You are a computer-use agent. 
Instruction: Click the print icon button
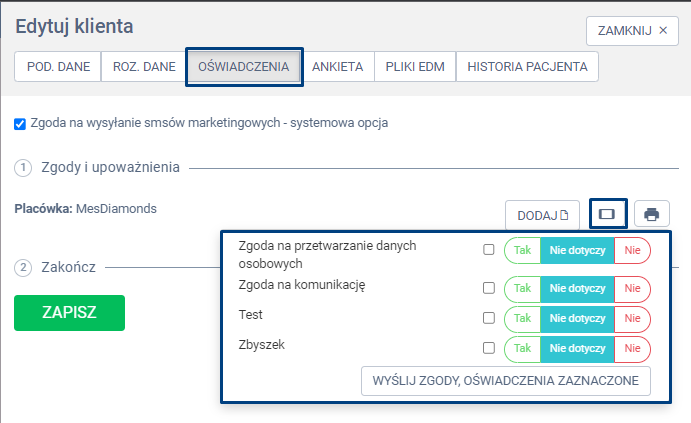(x=652, y=214)
